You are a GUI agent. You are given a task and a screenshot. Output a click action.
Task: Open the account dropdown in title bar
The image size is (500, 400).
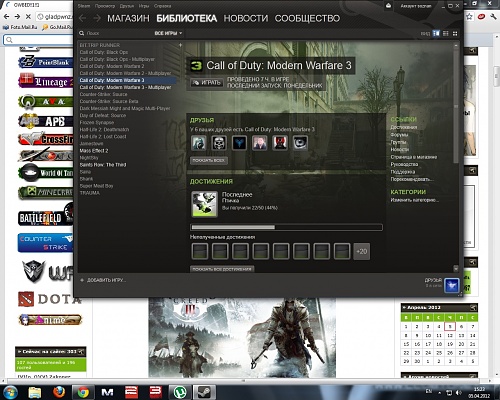[416, 6]
